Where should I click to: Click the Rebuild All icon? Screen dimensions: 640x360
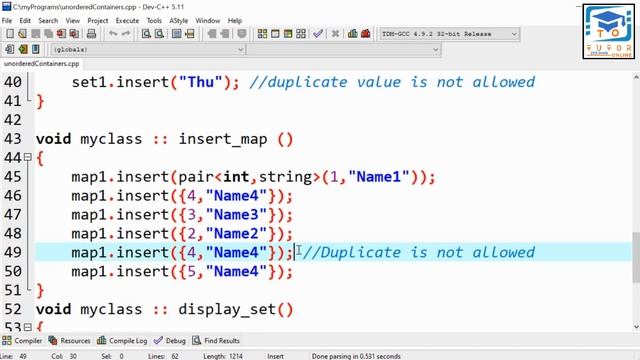(x=301, y=34)
